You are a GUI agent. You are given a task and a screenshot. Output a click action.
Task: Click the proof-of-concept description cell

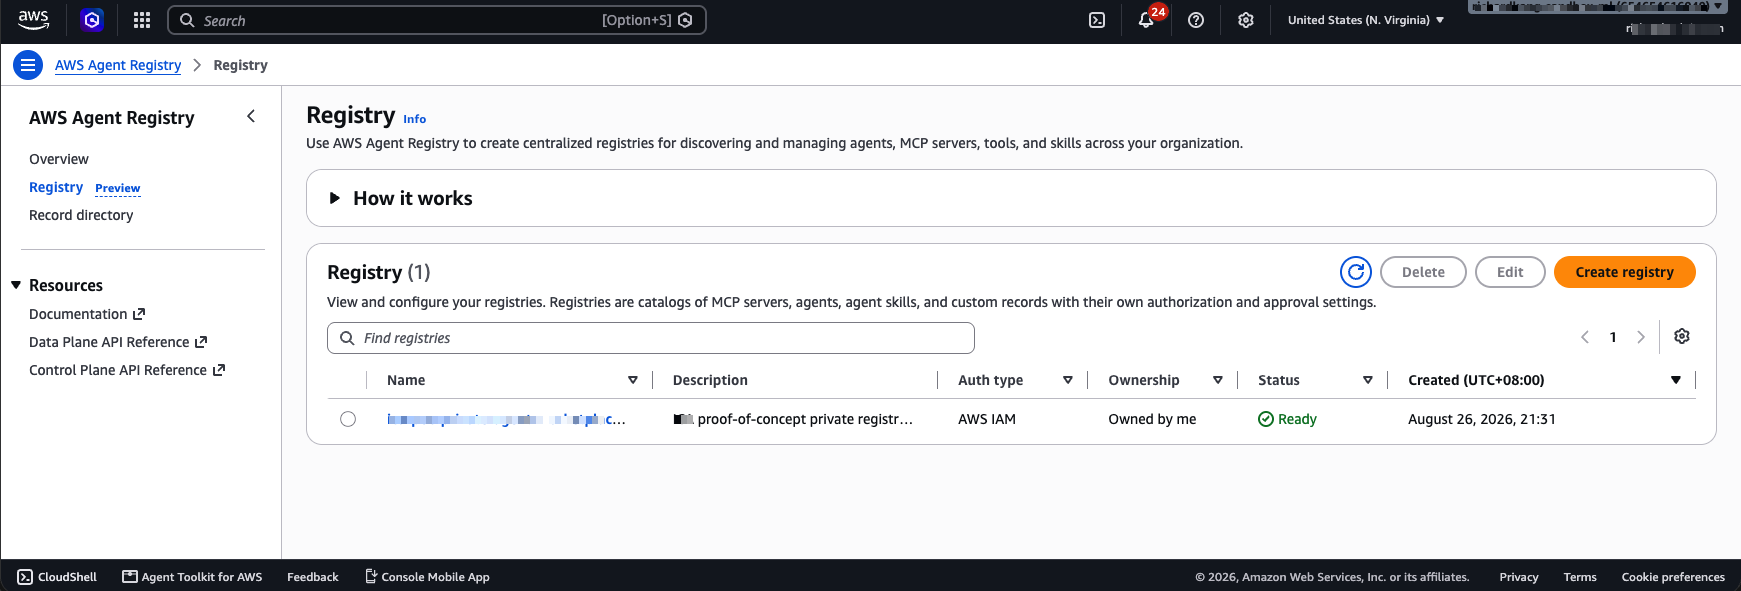pos(793,419)
